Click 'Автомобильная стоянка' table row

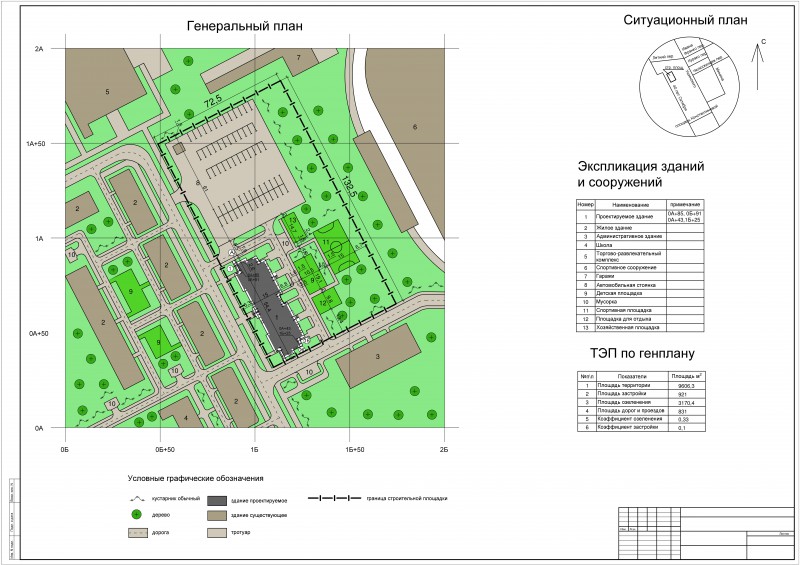click(640, 285)
